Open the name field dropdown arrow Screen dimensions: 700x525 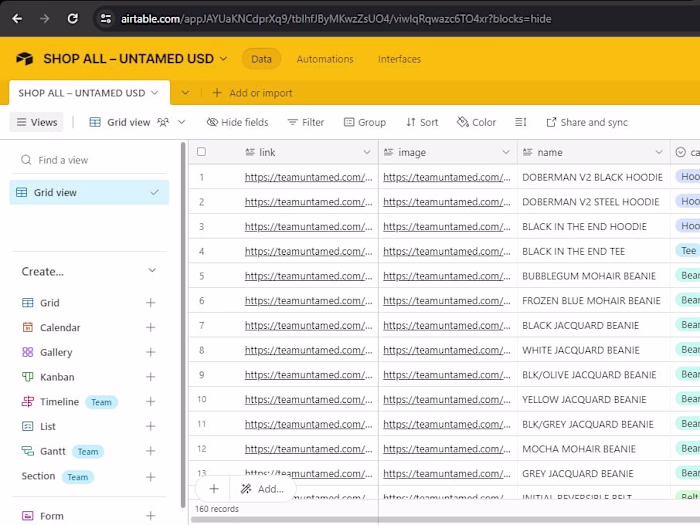coord(658,152)
